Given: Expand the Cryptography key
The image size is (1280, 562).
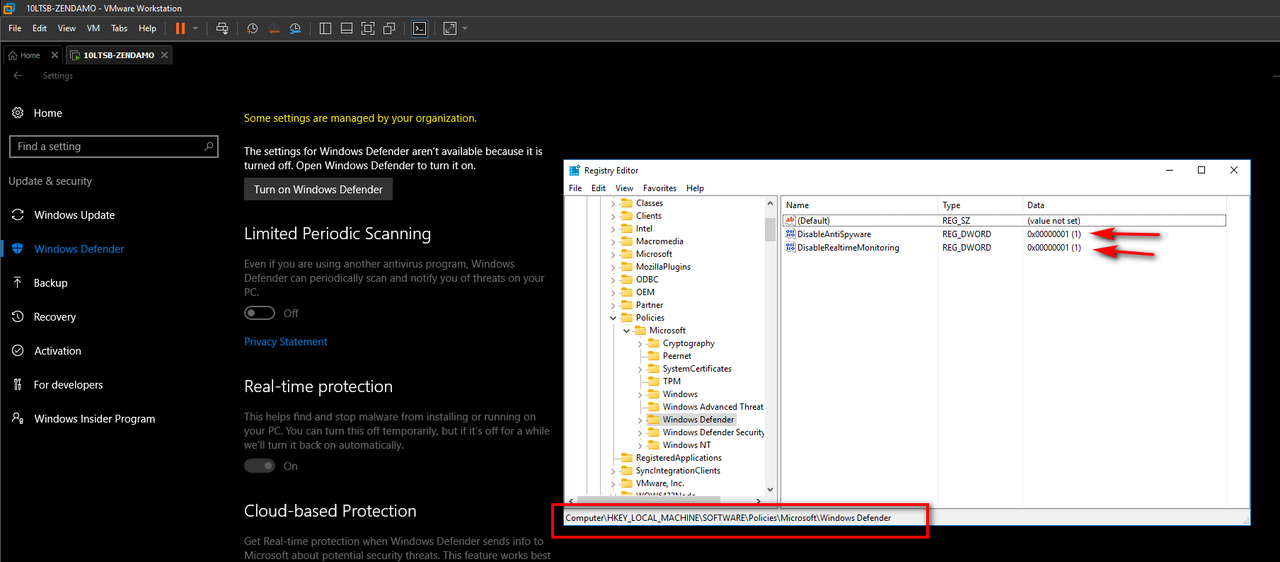Looking at the screenshot, I should (640, 343).
